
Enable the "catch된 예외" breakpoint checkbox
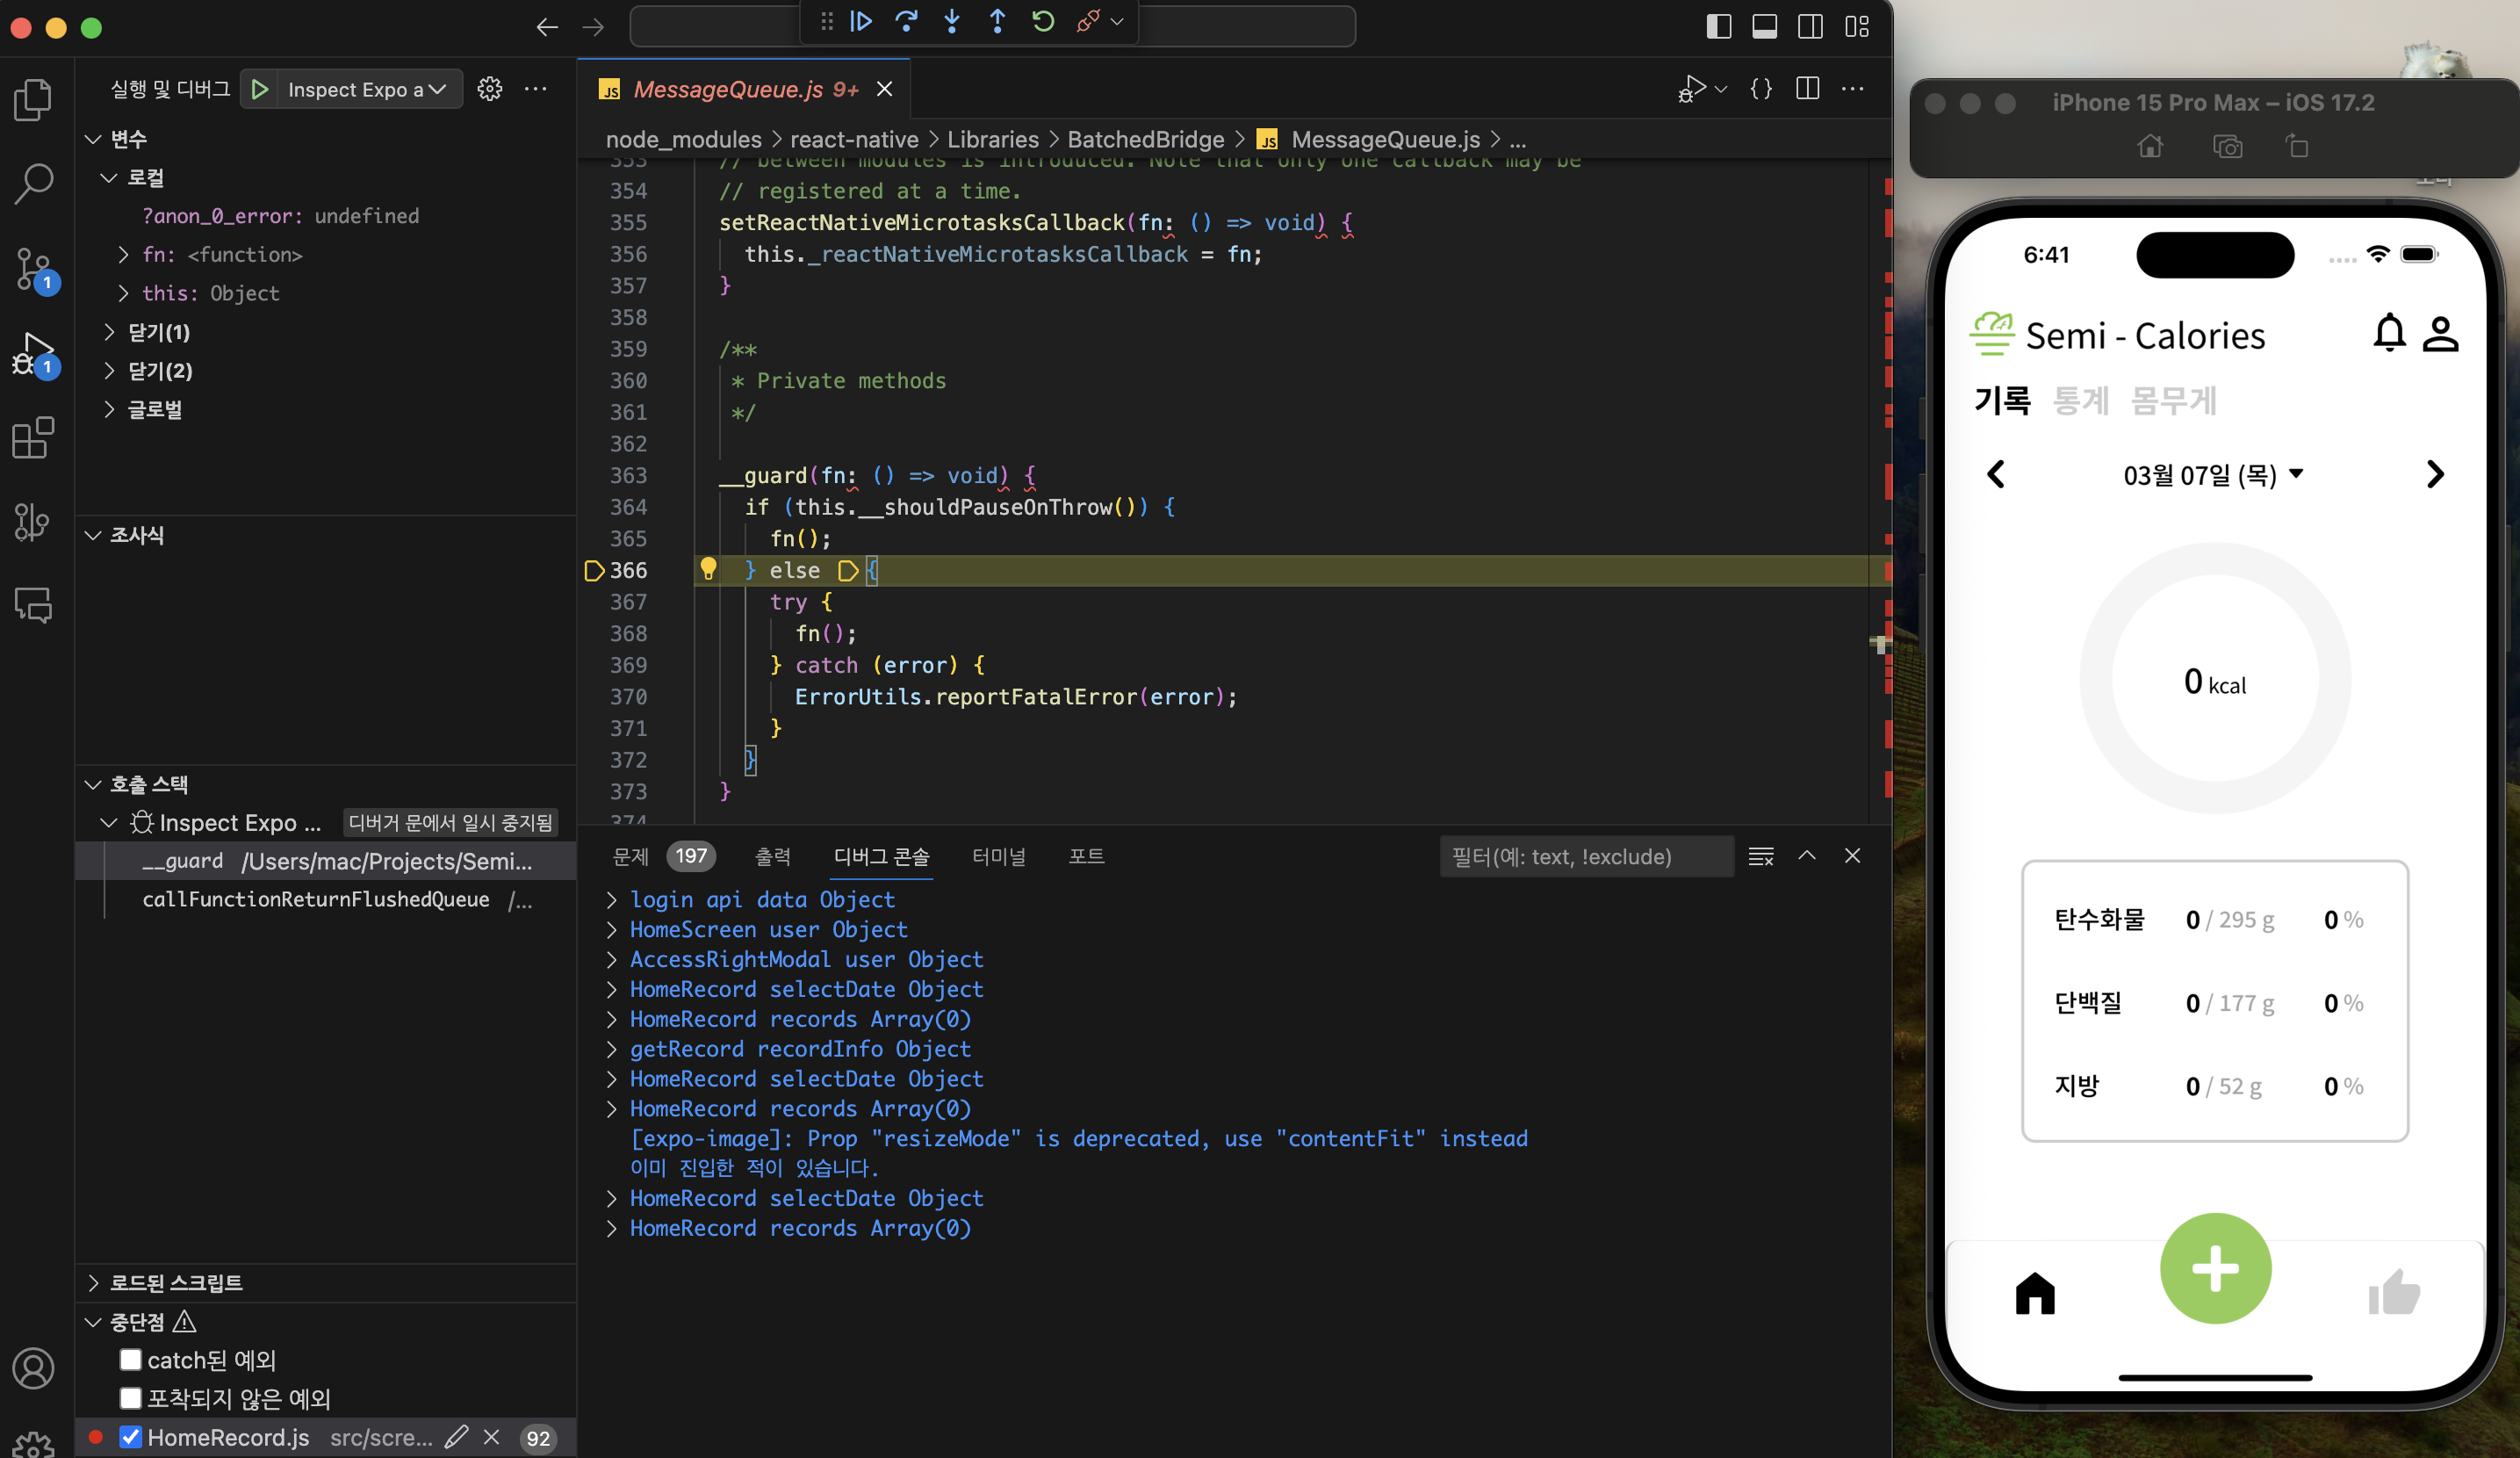(x=130, y=1359)
